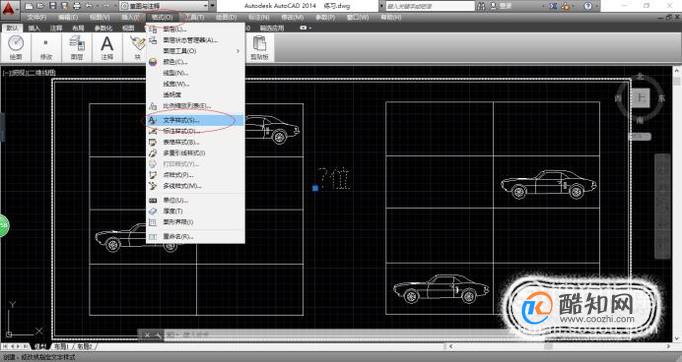Screen dimensions: 682x362
Task: Open the 绘图 ribbon panel
Action: coord(16,47)
